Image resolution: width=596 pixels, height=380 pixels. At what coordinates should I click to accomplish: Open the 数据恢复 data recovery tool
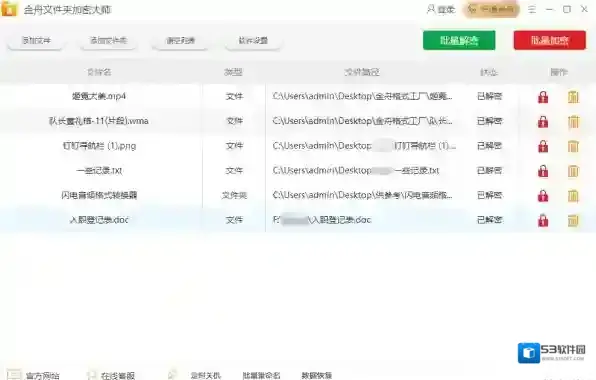pyautogui.click(x=317, y=375)
